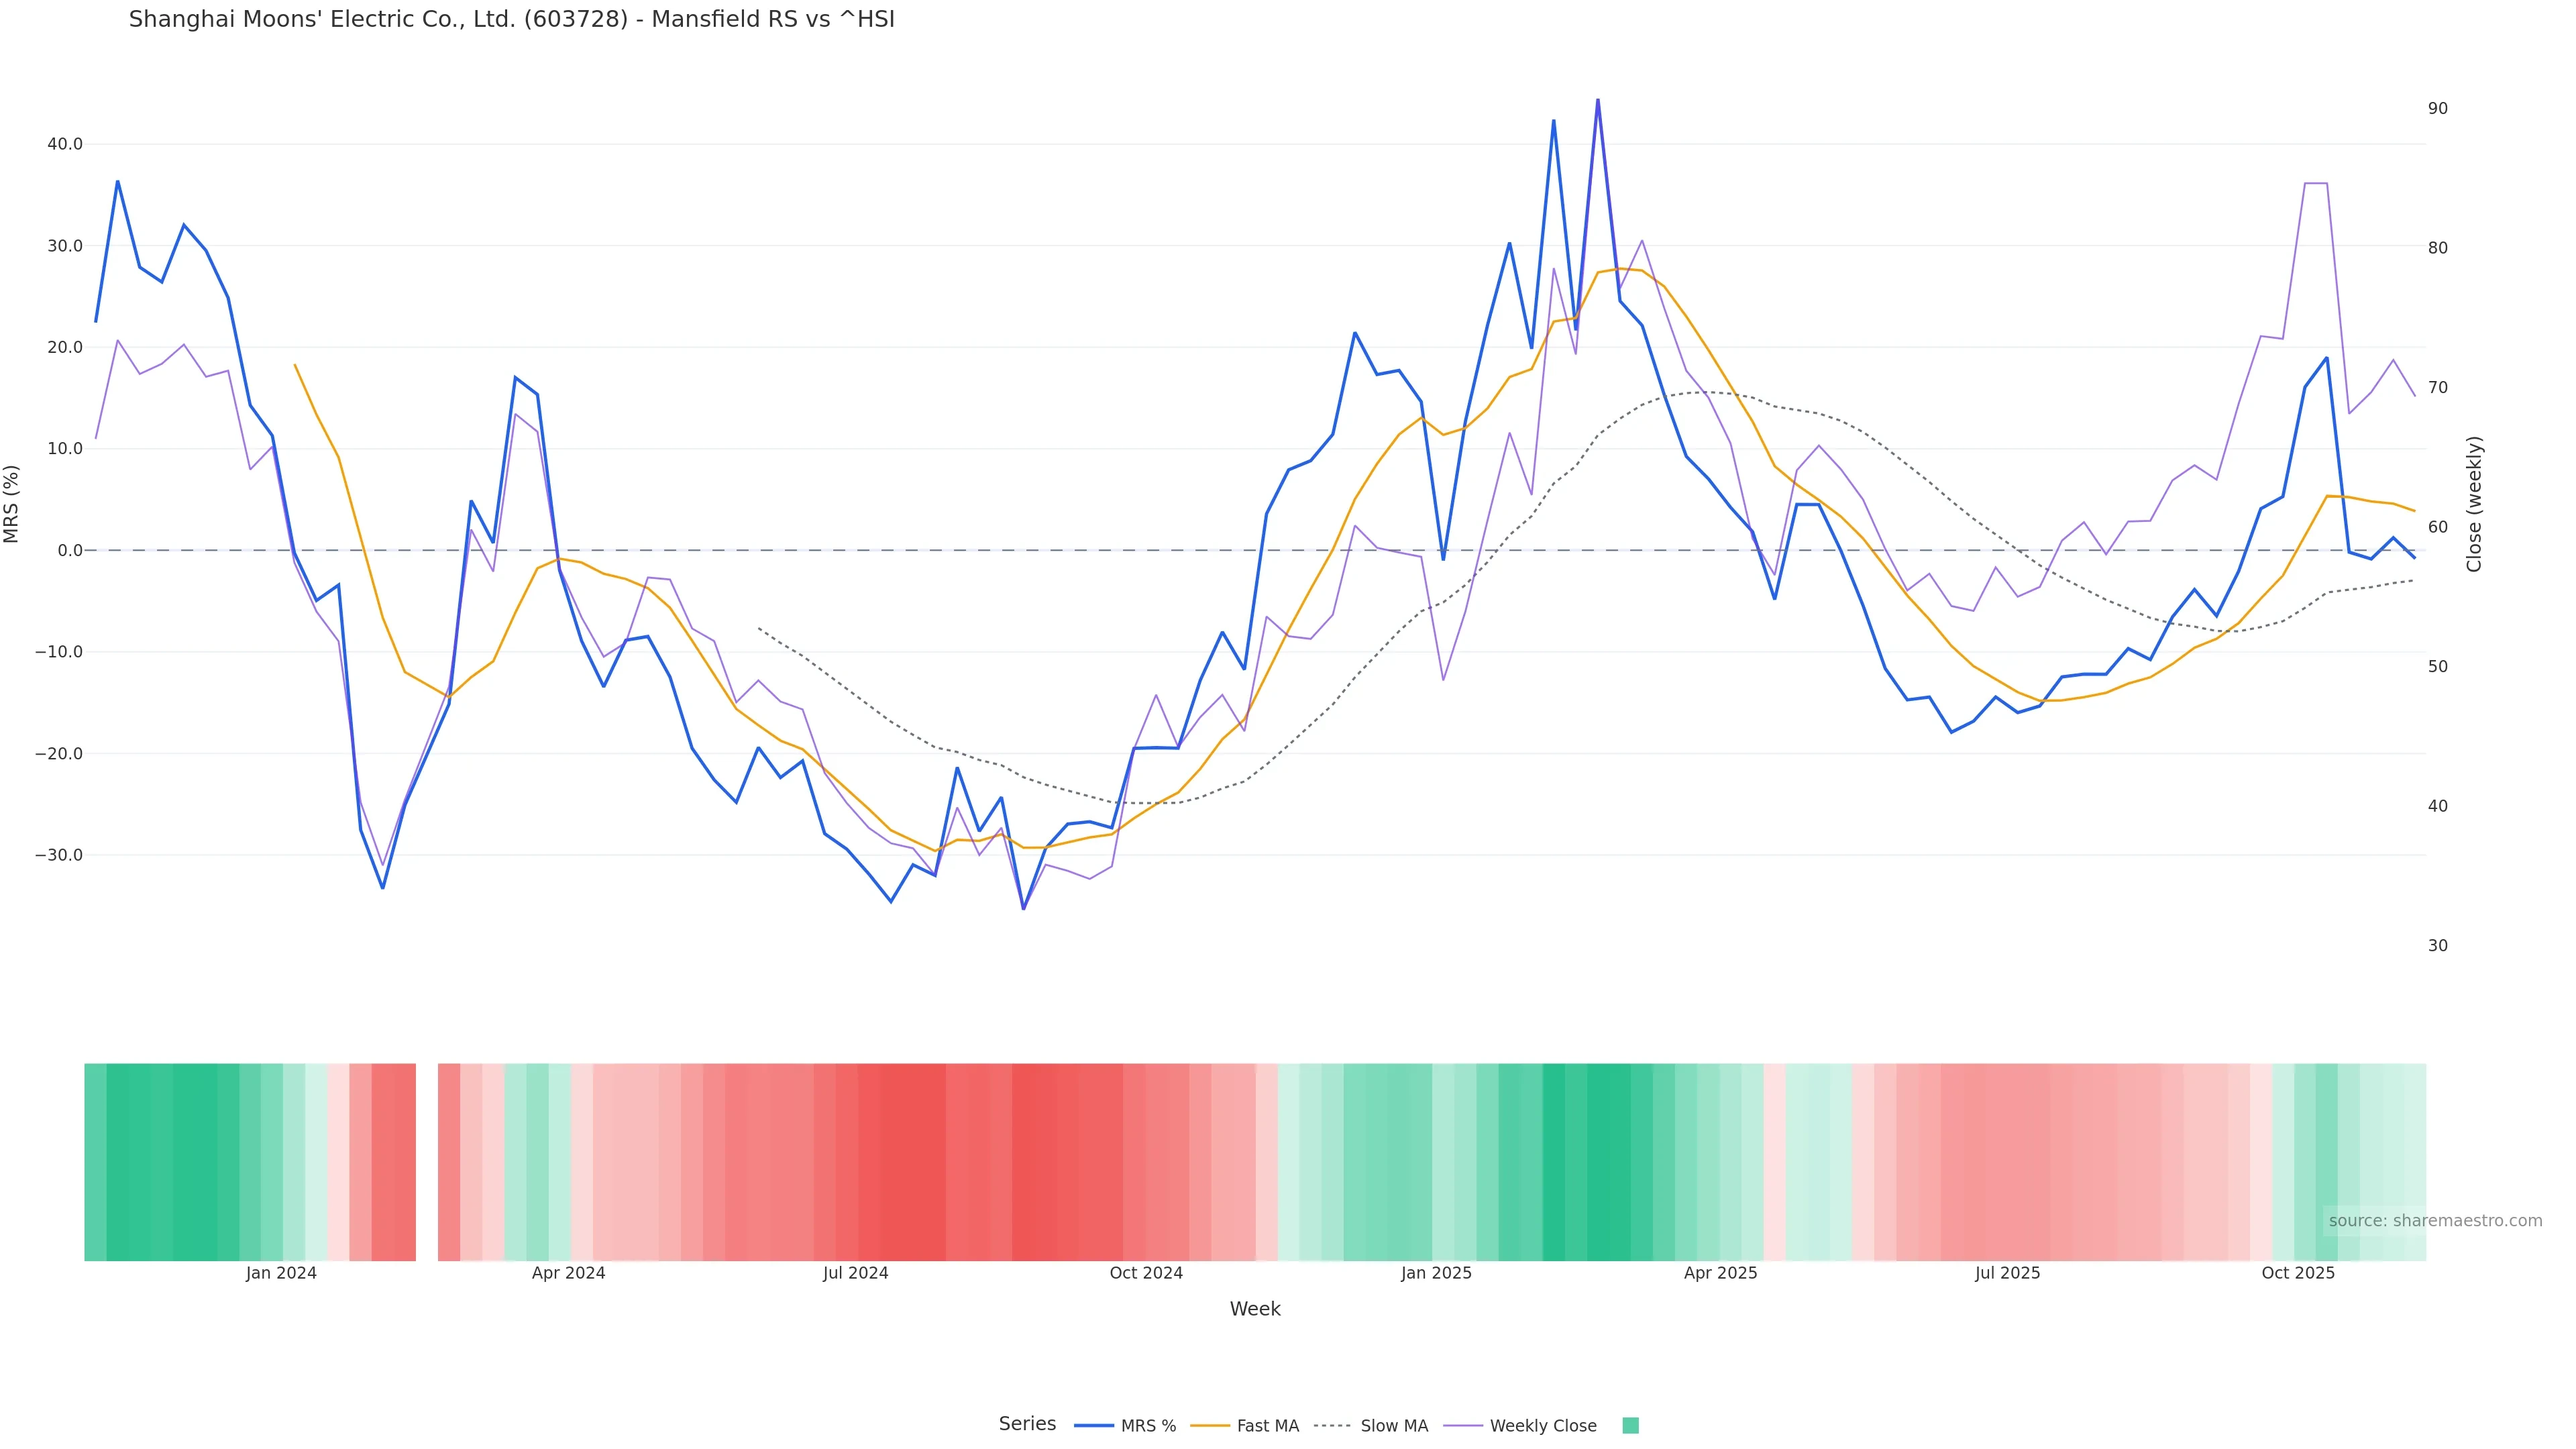Click the Jan 2025 x-axis tick label
Image resolution: width=2576 pixels, height=1449 pixels.
(1436, 1273)
